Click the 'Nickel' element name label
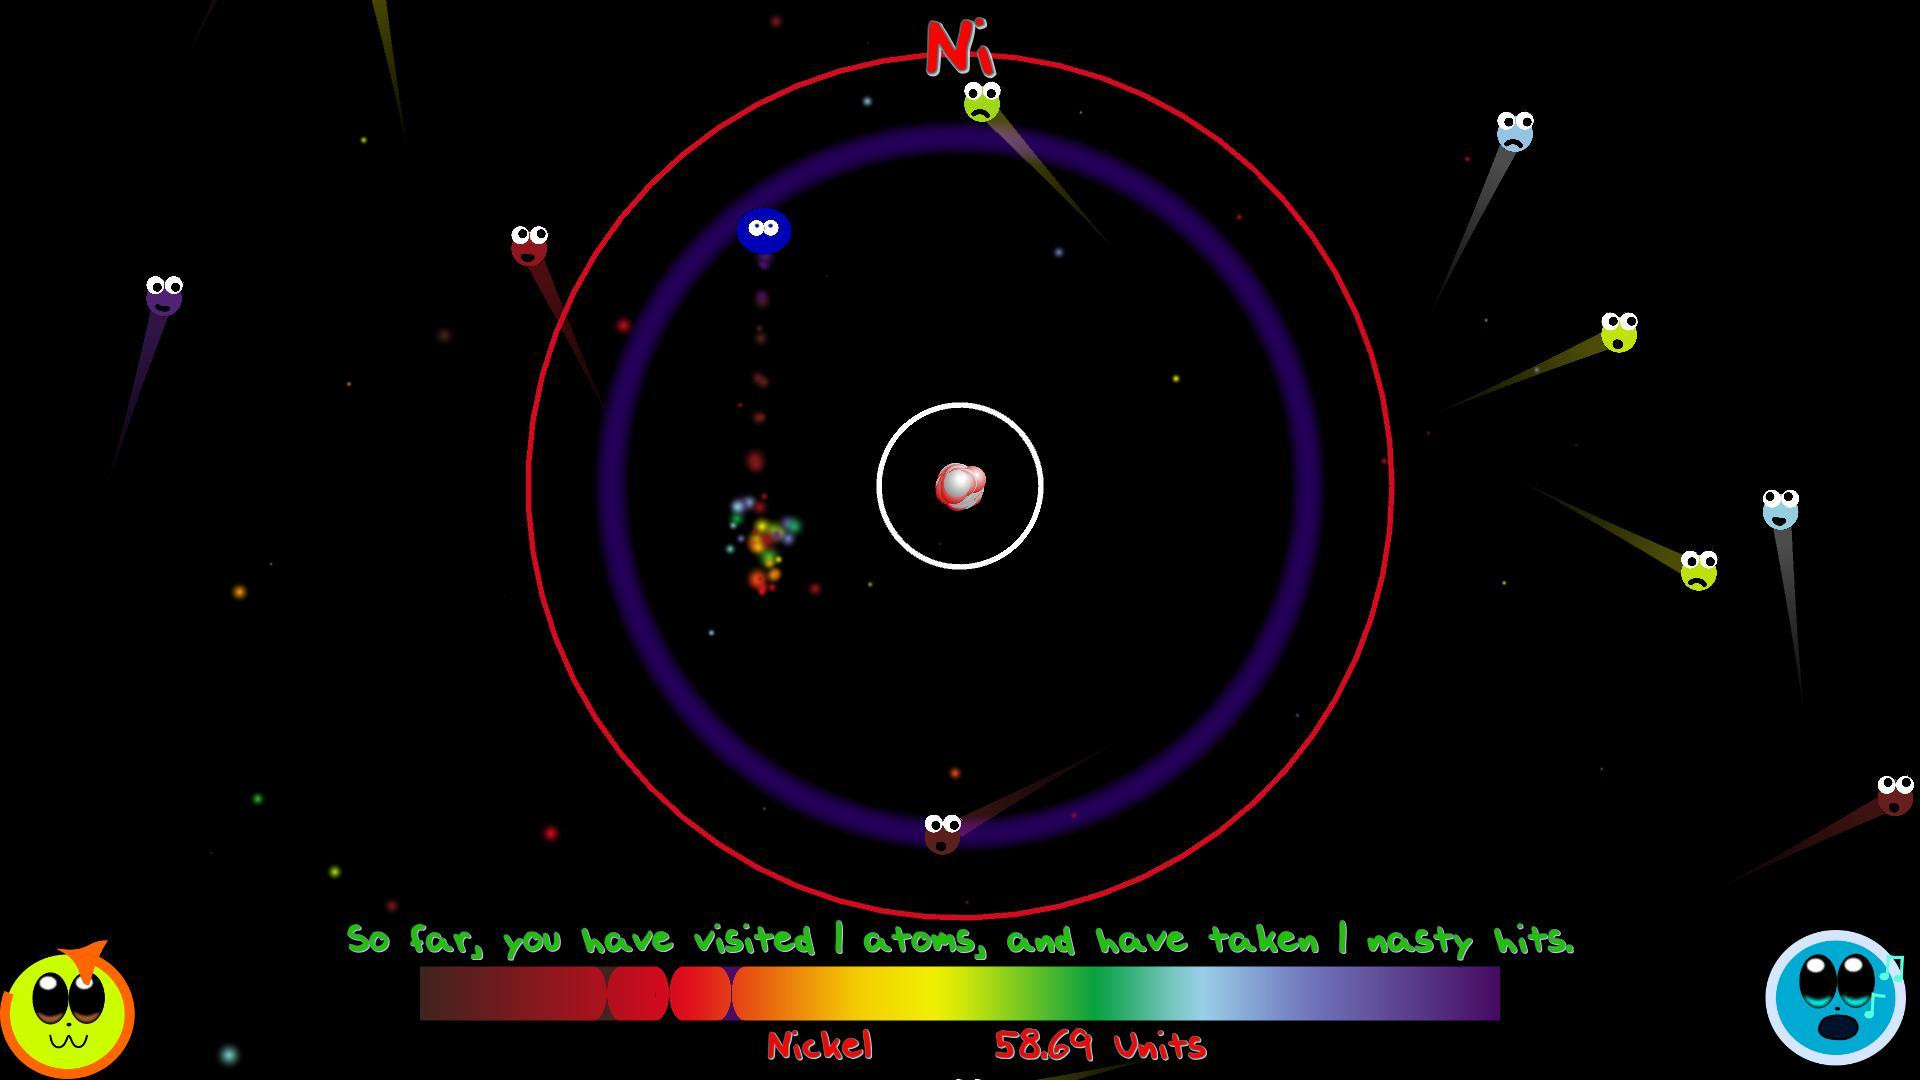 820,1046
